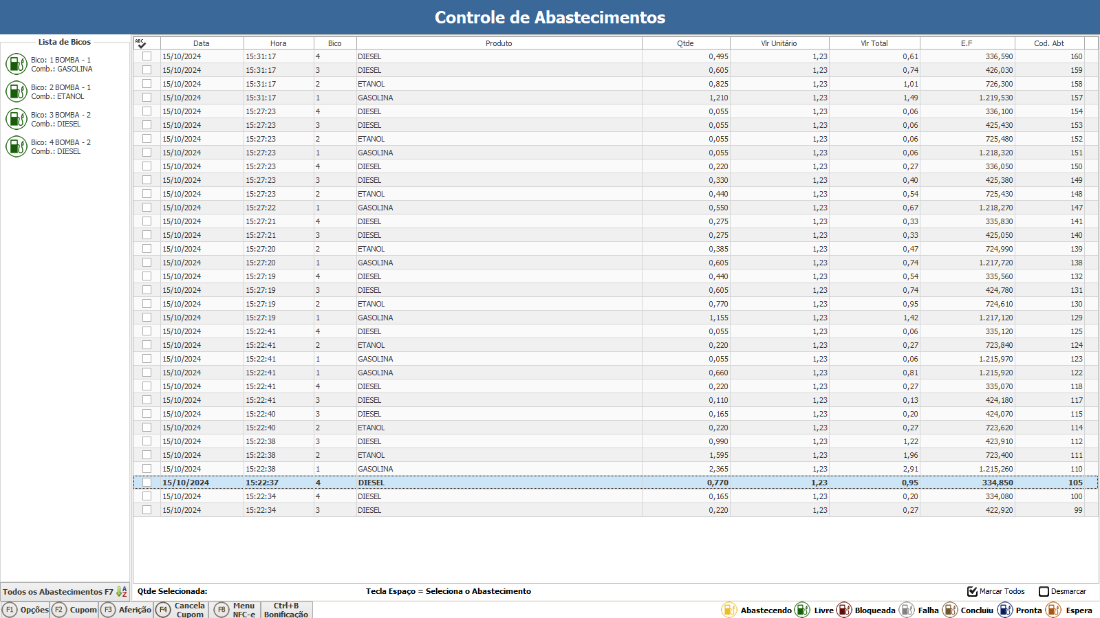Select the Bico 2 etanol pump icon
Image resolution: width=1100 pixels, height=618 pixels.
tap(16, 91)
